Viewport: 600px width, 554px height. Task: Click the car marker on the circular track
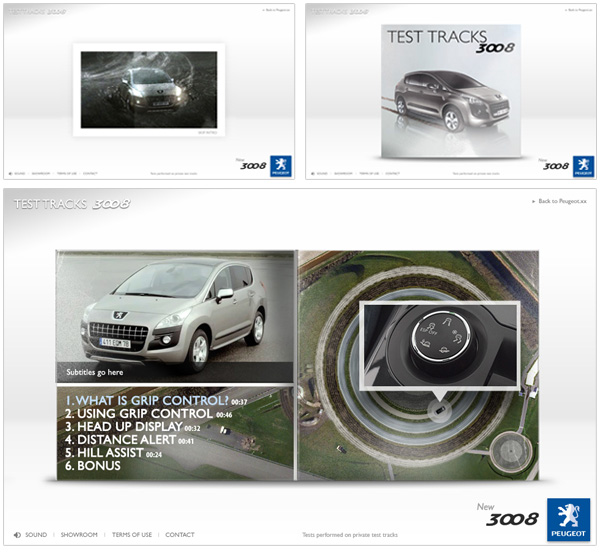pos(439,411)
